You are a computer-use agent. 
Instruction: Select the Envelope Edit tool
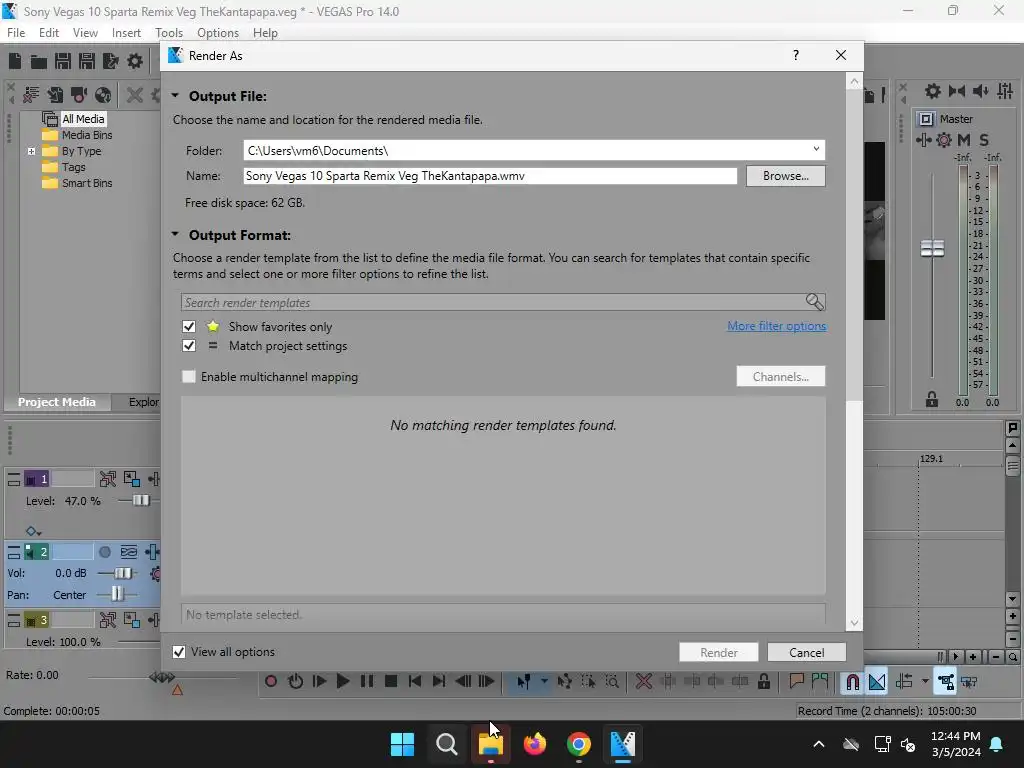565,681
